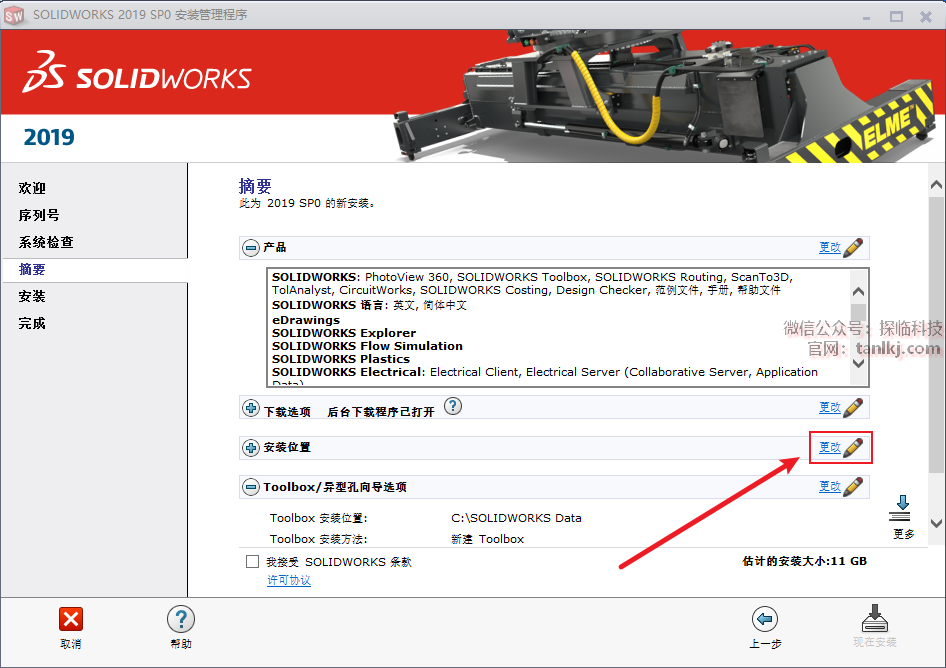Click the pencil icon for 安装位置
Screen dimensions: 946x668
pyautogui.click(x=853, y=447)
